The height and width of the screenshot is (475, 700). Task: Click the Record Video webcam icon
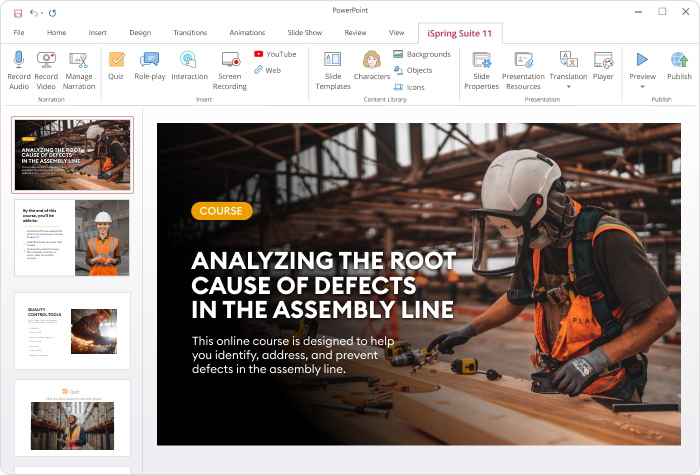point(46,59)
